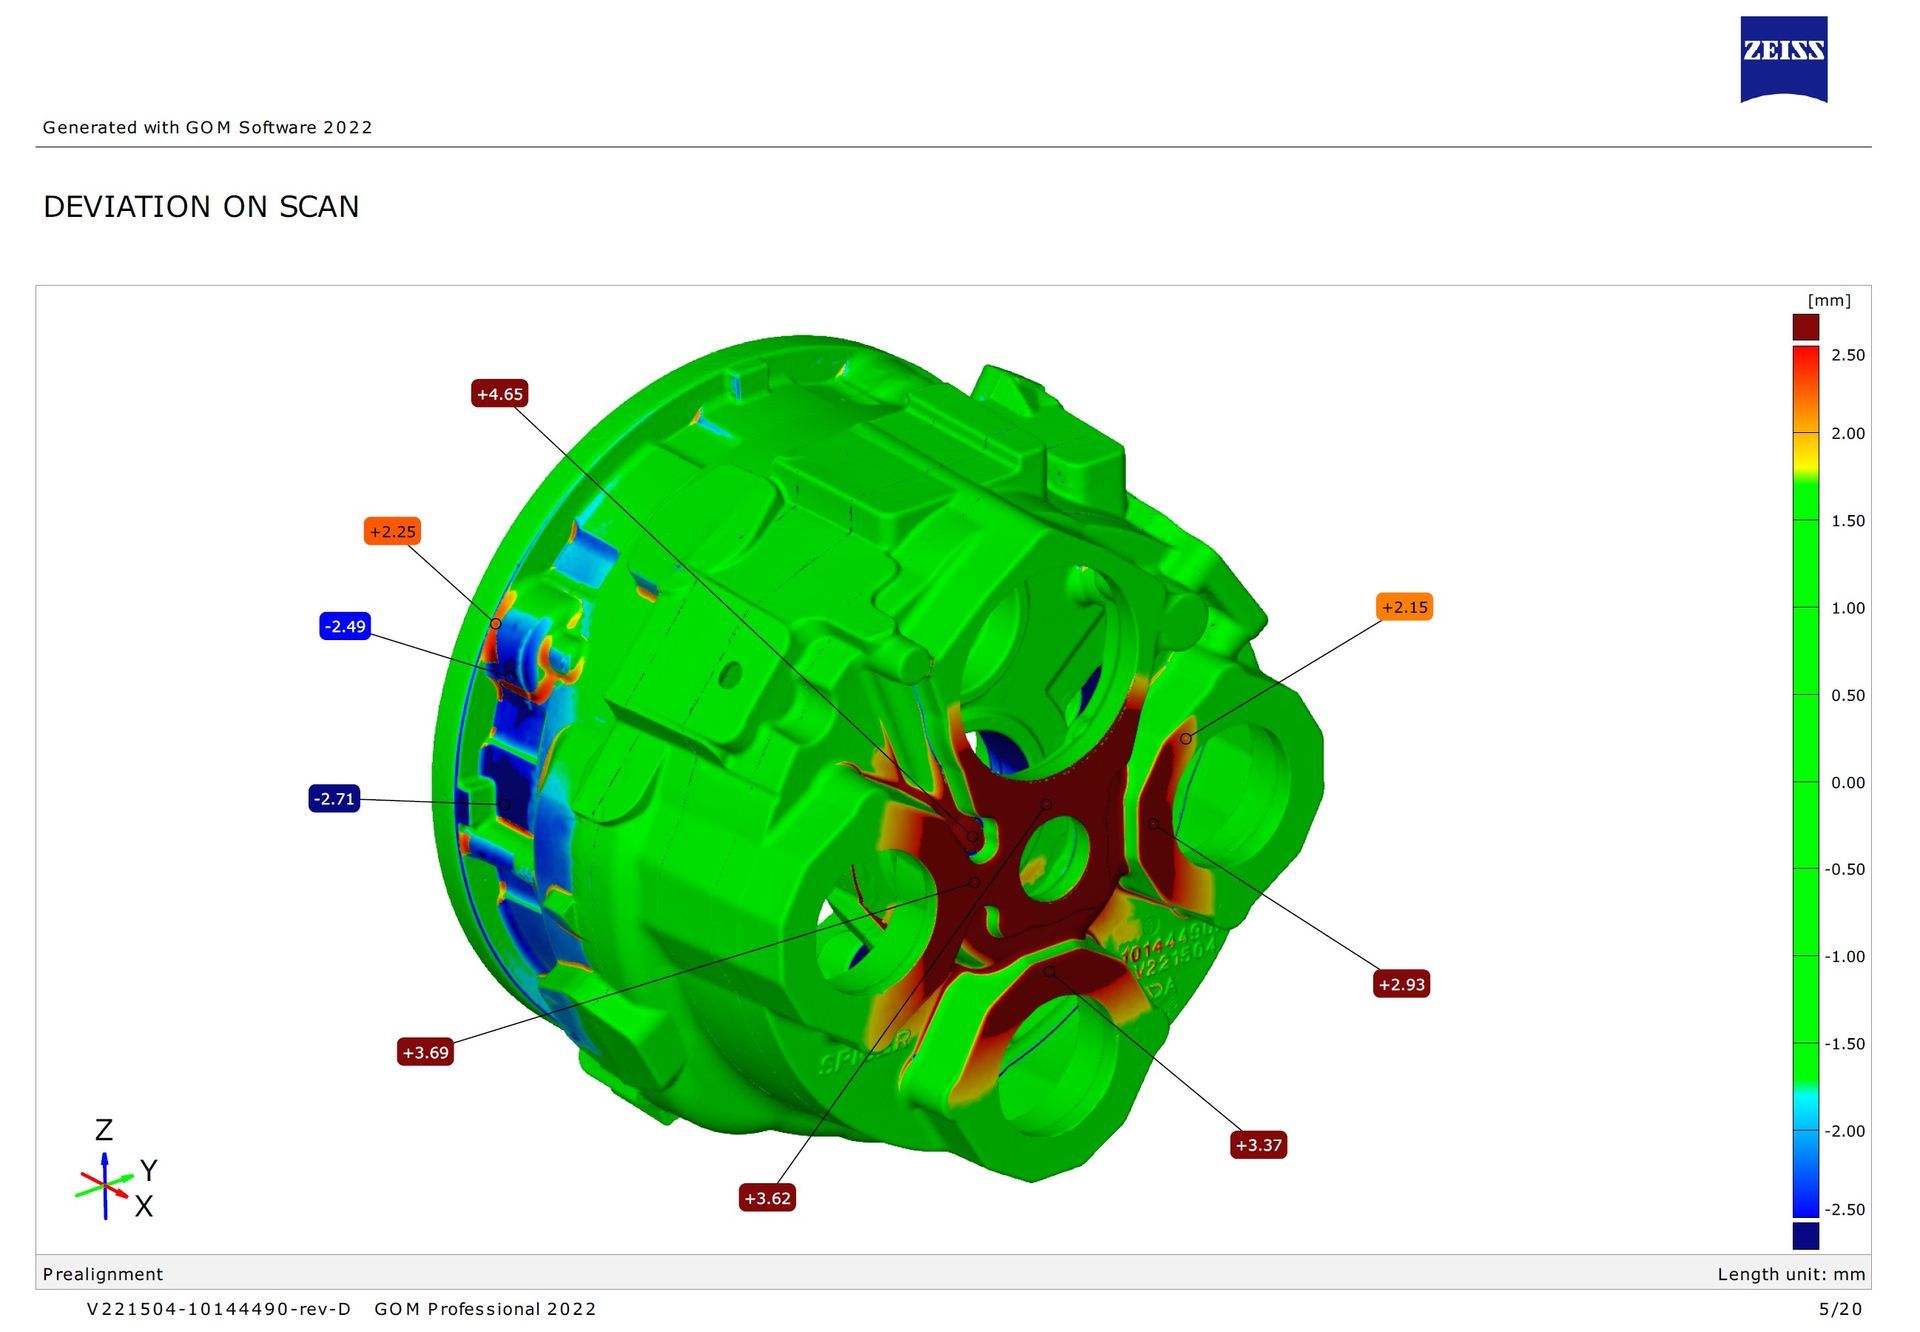The image size is (1920, 1332).
Task: Select the +4.65 deviation label
Action: (499, 394)
